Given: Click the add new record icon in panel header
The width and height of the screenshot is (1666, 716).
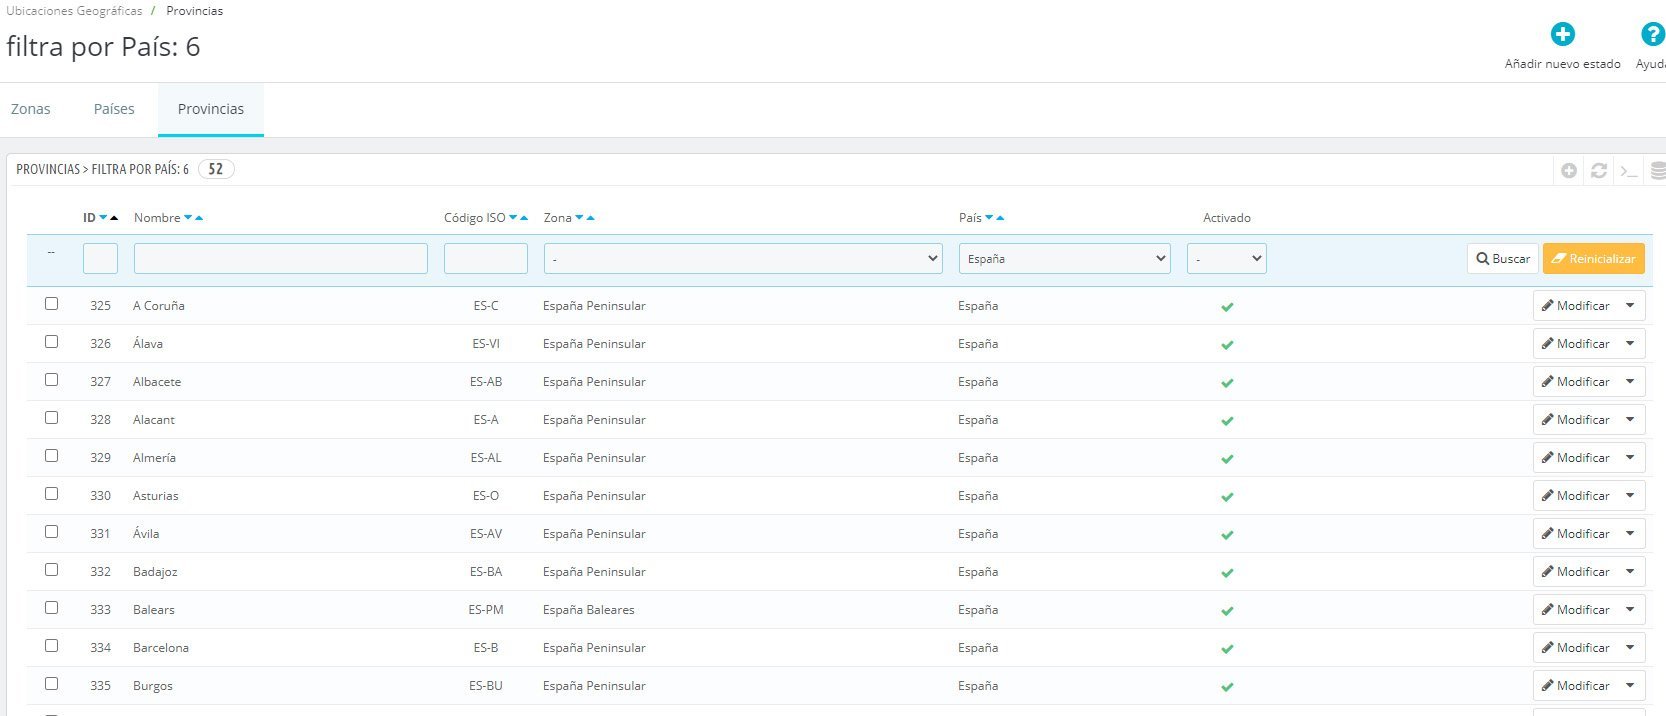Looking at the screenshot, I should click(x=1569, y=171).
